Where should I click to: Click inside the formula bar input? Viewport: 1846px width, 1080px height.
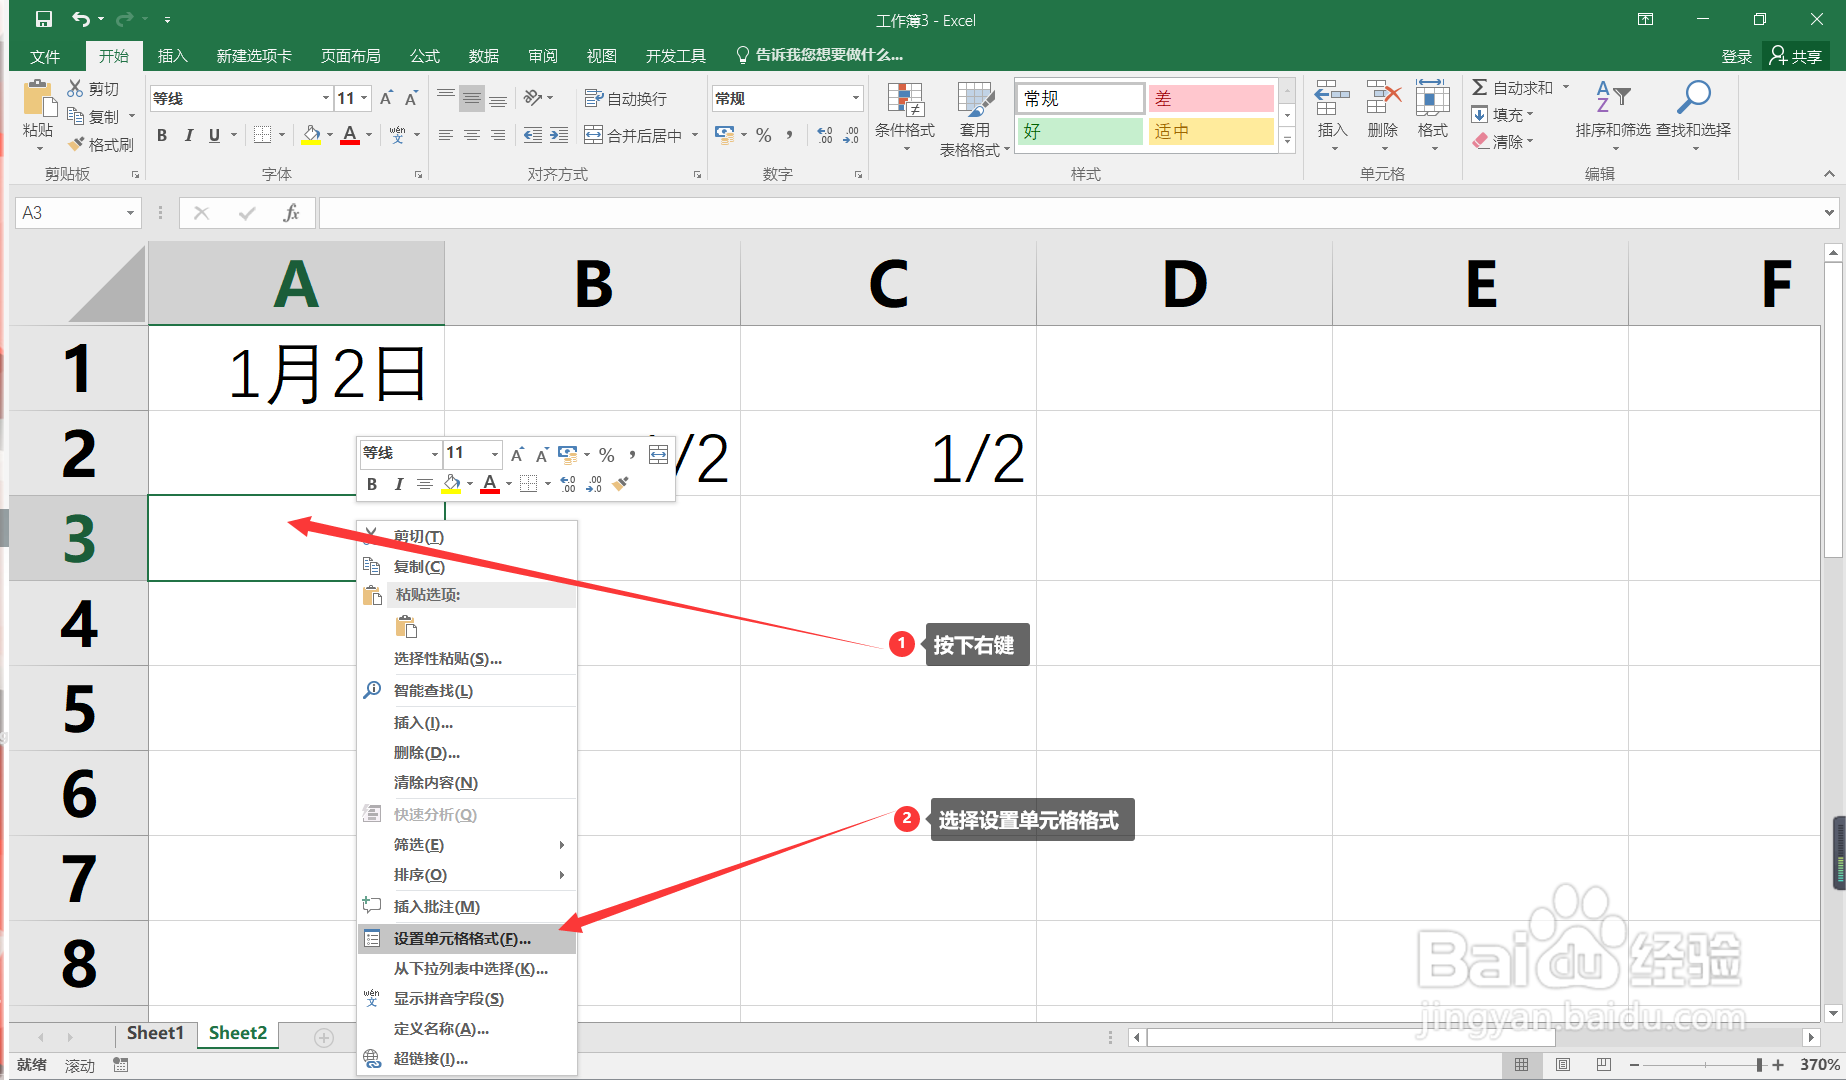pyautogui.click(x=1070, y=212)
